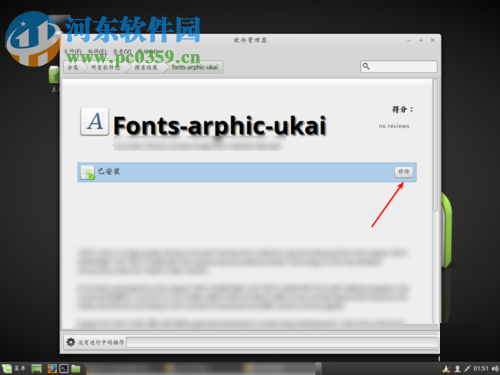Click the operations progress bar at bottom
The image size is (500, 375).
282,342
